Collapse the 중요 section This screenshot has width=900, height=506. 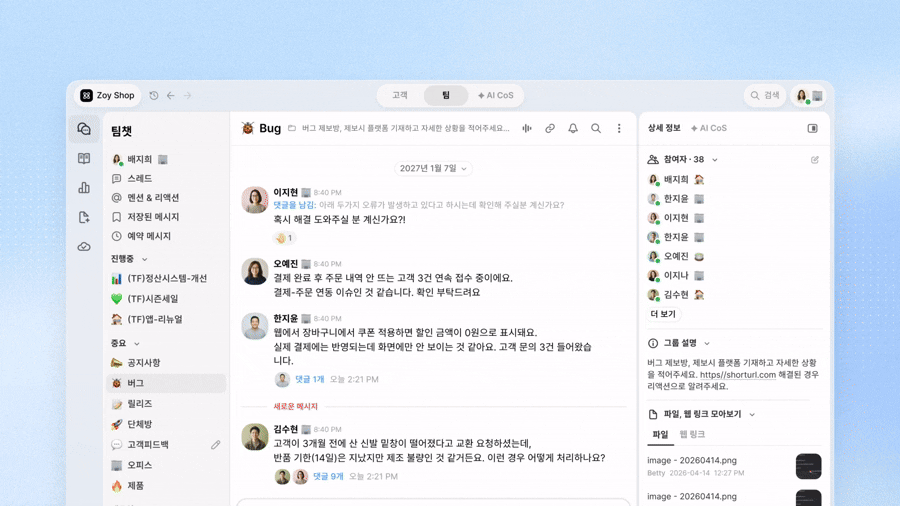click(x=125, y=343)
